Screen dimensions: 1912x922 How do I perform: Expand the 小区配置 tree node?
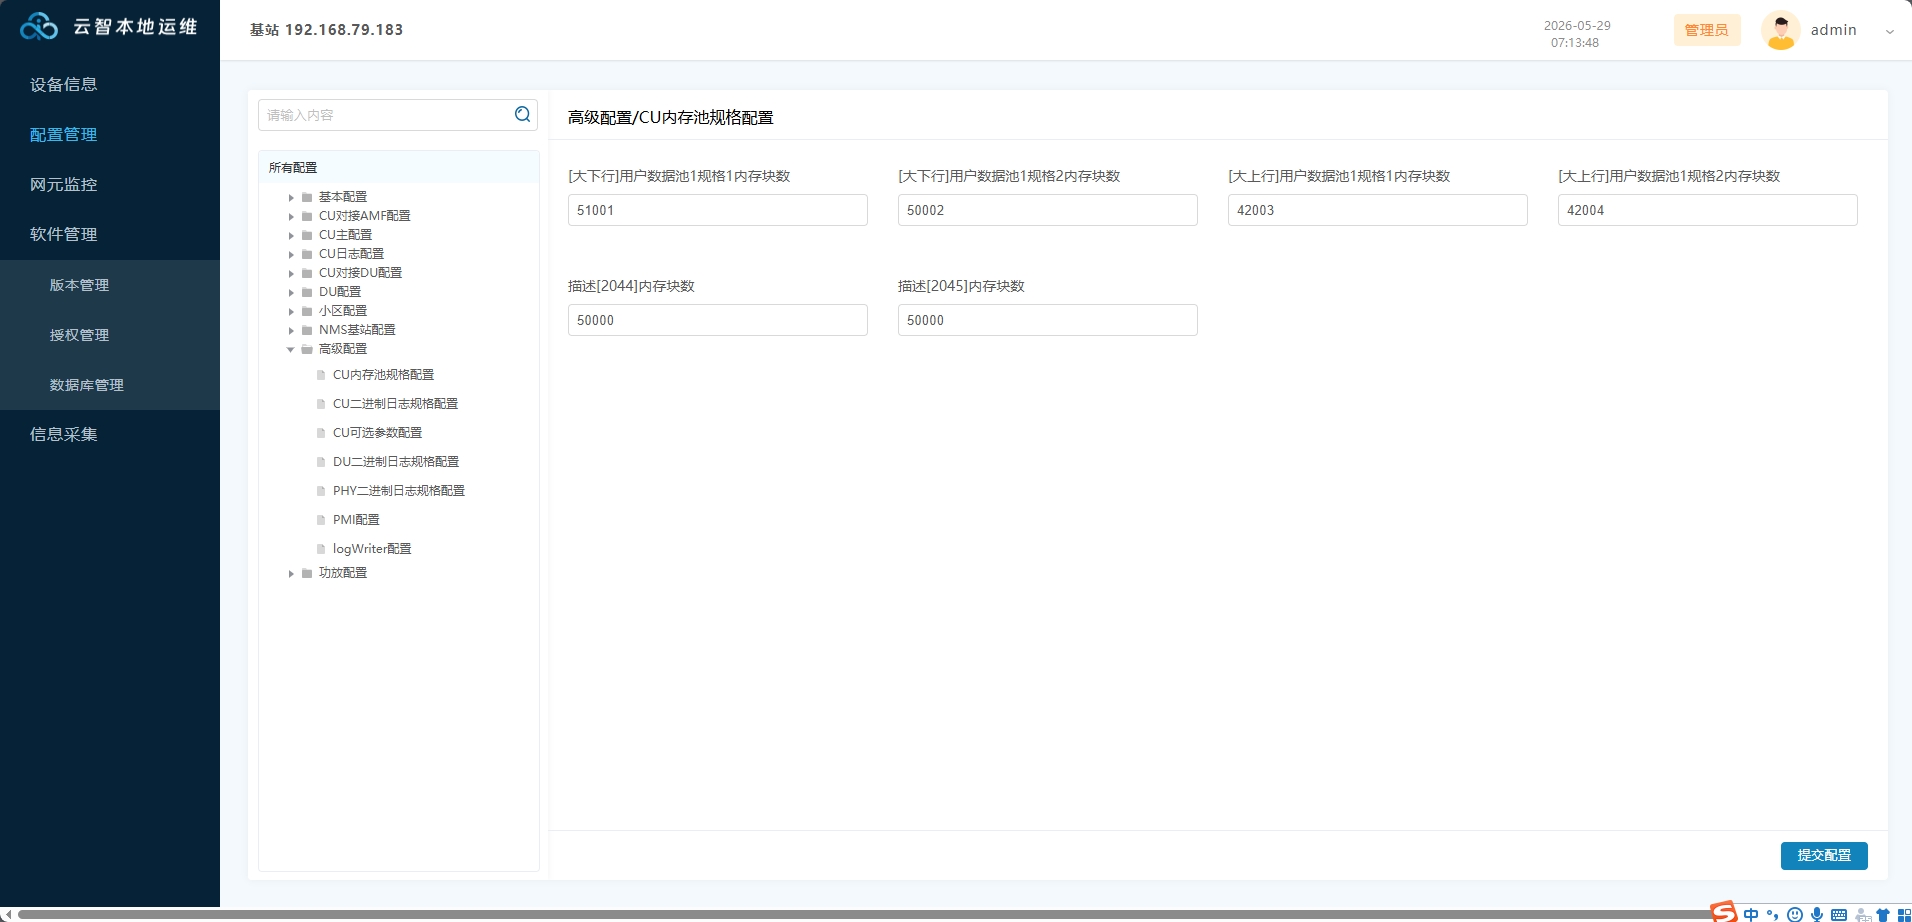click(291, 311)
